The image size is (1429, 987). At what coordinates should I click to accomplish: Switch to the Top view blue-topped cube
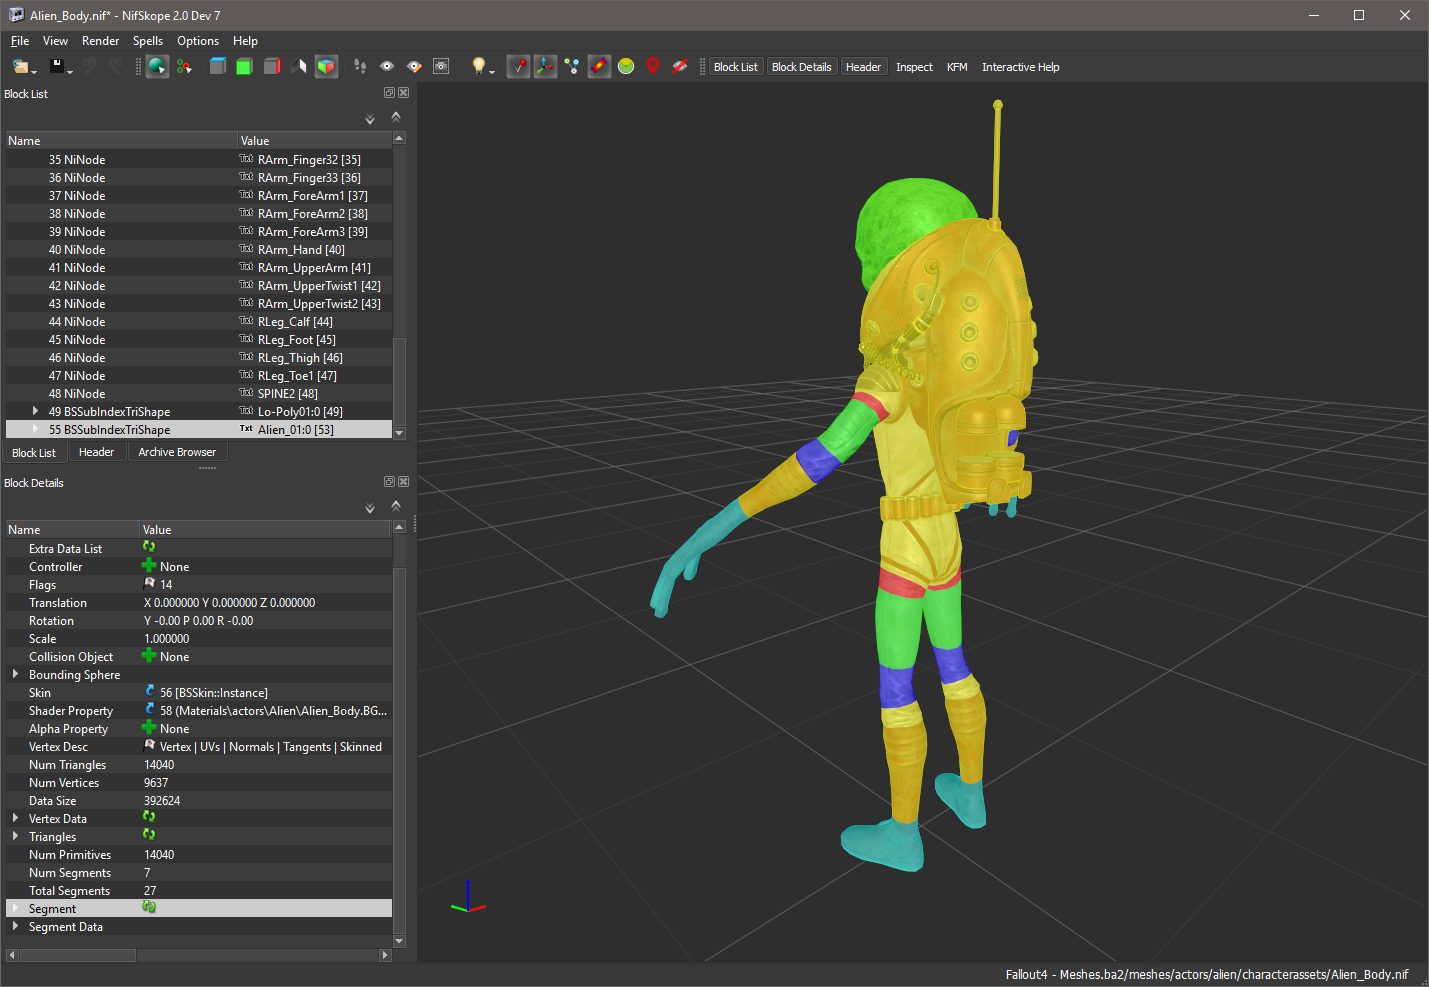(217, 66)
